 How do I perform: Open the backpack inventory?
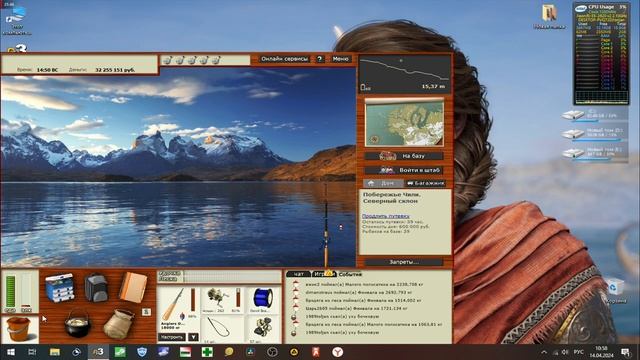tap(96, 287)
